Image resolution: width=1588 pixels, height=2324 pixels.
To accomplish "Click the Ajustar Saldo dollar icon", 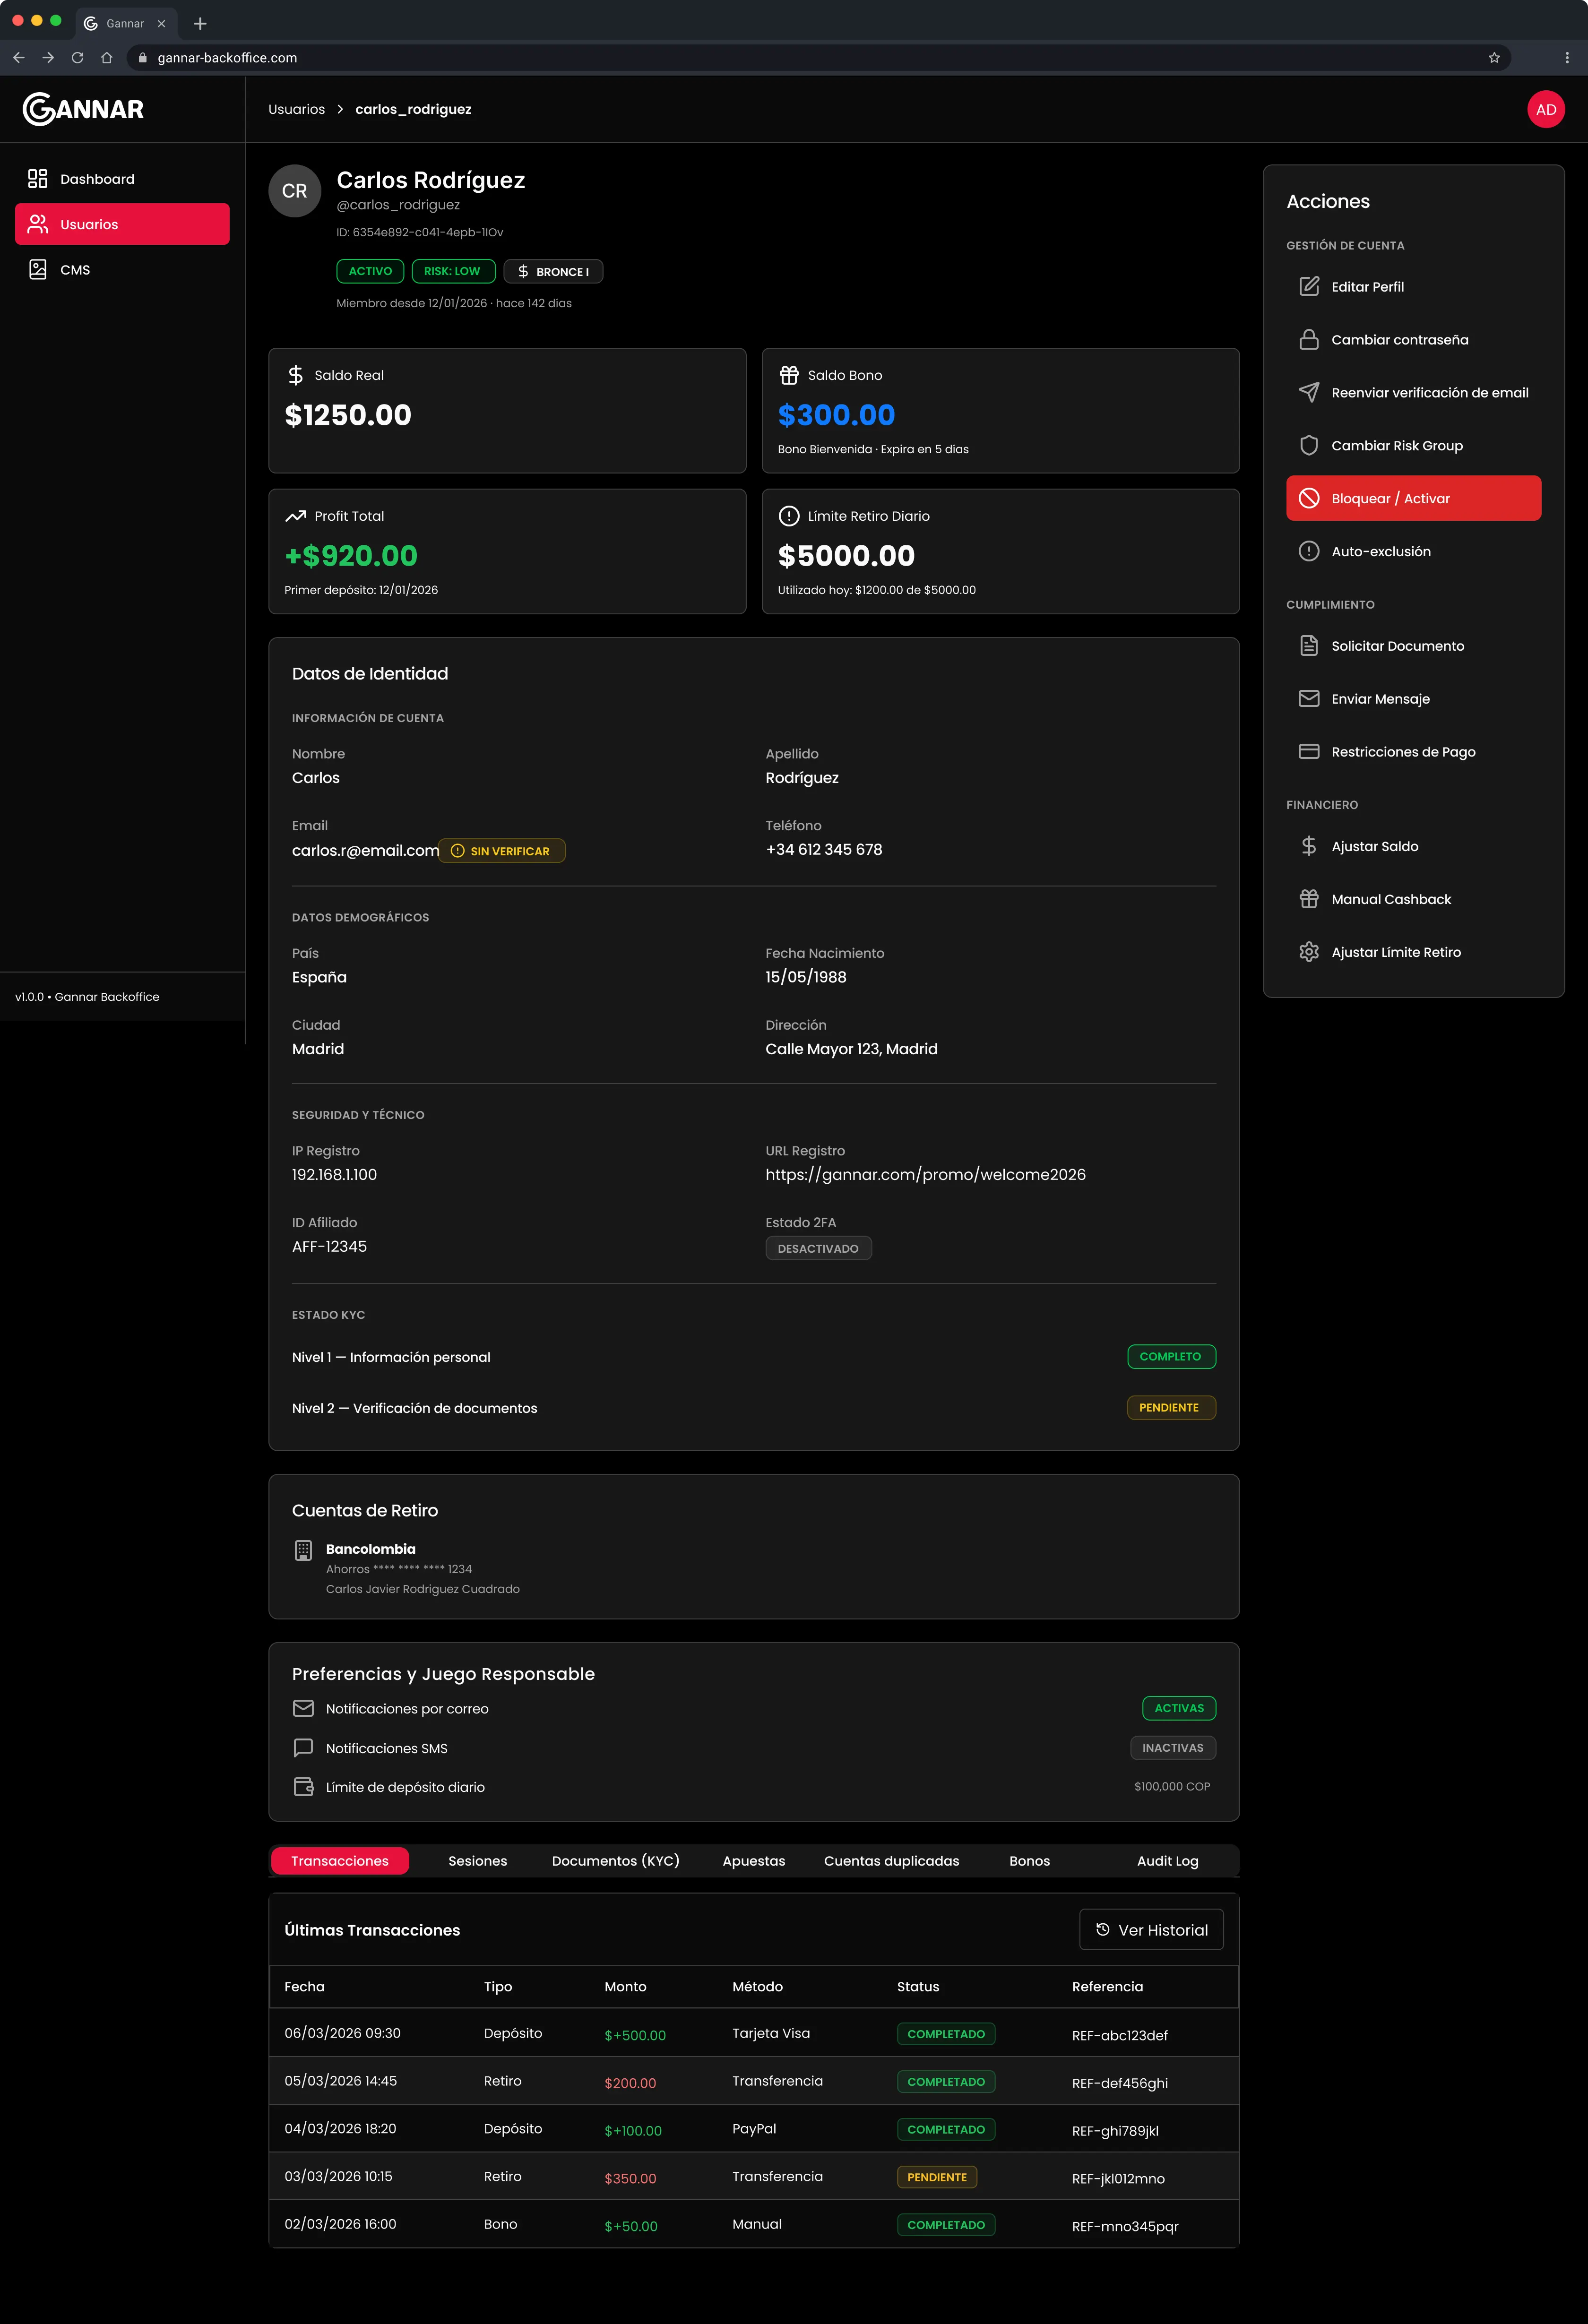I will (x=1308, y=847).
